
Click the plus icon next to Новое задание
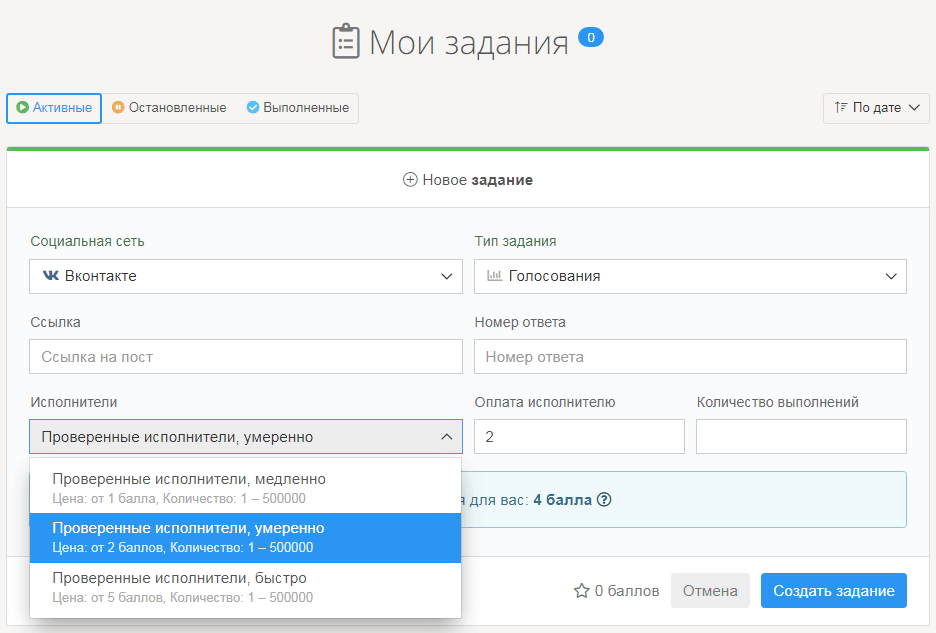(x=410, y=180)
